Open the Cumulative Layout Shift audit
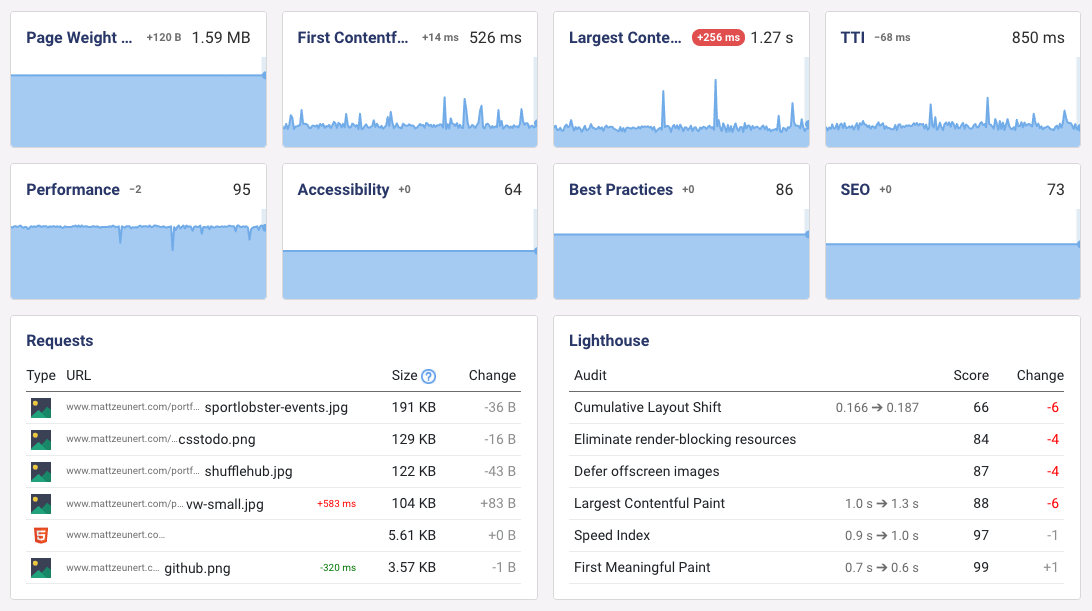Image resolution: width=1092 pixels, height=611 pixels. click(648, 408)
